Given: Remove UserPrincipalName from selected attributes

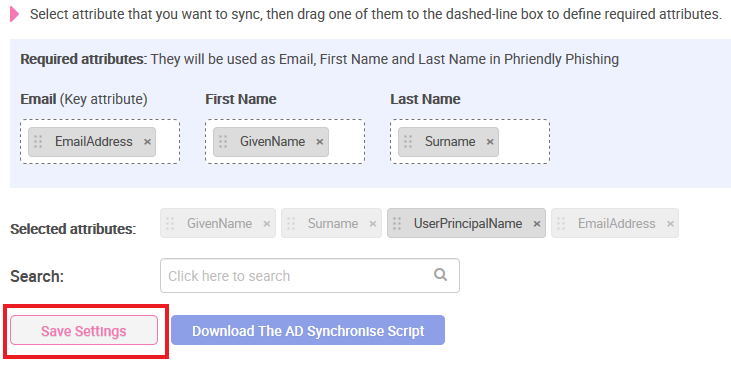Looking at the screenshot, I should (537, 224).
